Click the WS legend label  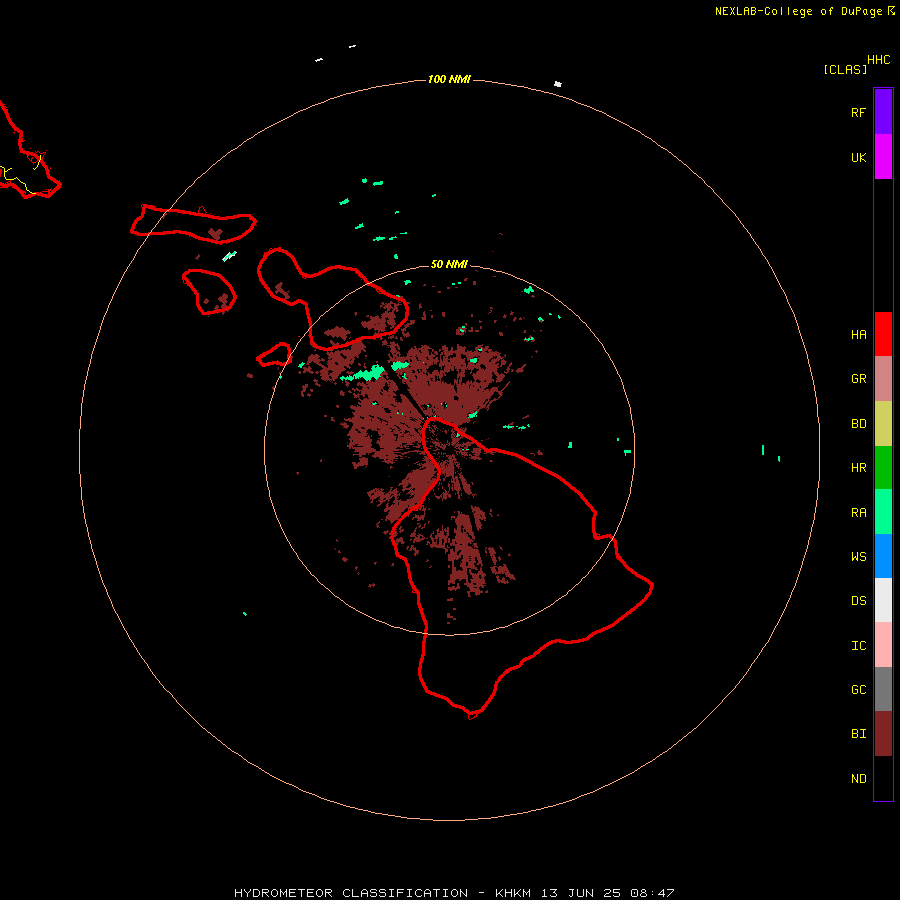(x=858, y=556)
